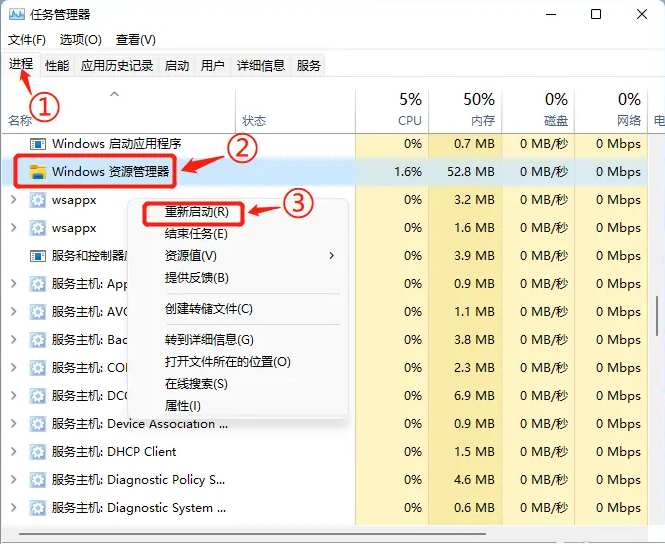Click the gear icon of 服务主机: AV row

[x=38, y=312]
